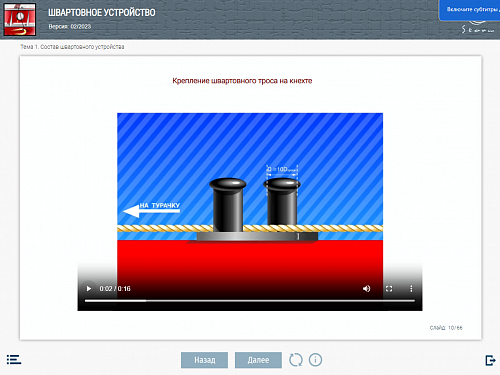500x375 pixels.
Task: Click the course logo image
Action: [20, 19]
